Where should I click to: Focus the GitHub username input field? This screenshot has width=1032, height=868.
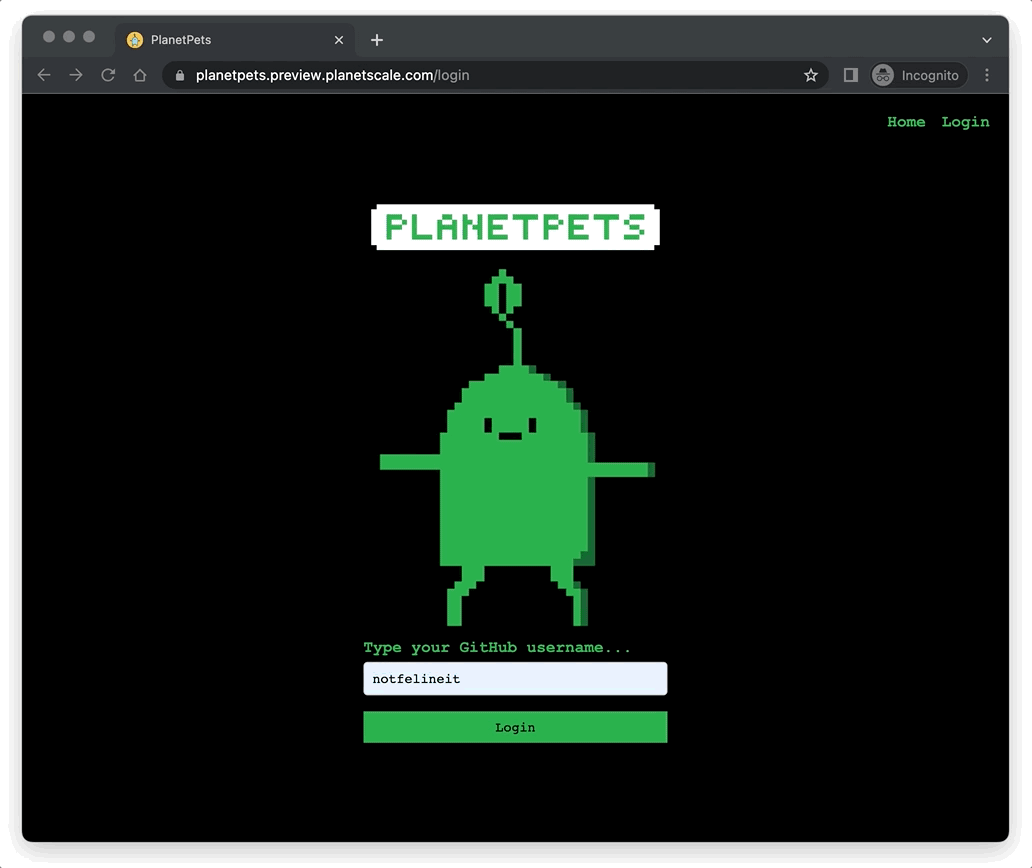(x=515, y=678)
